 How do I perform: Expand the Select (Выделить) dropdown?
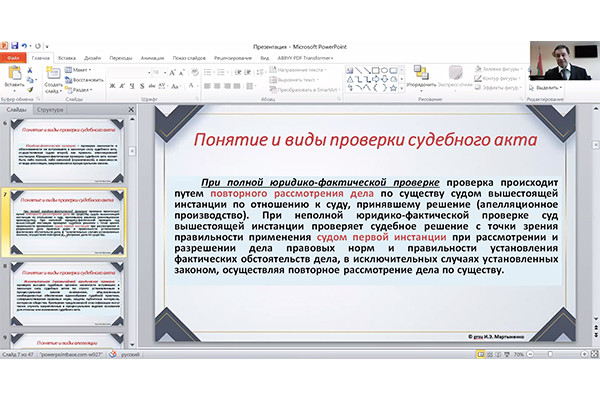coord(546,87)
